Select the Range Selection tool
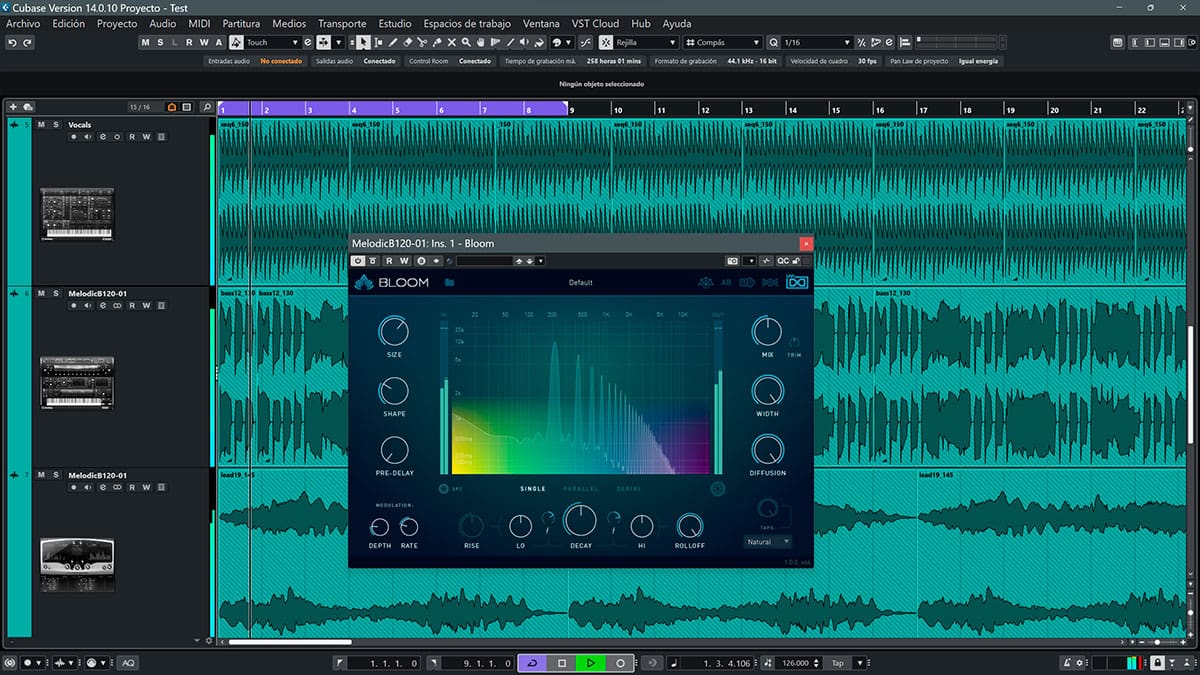The height and width of the screenshot is (675, 1200). click(378, 43)
